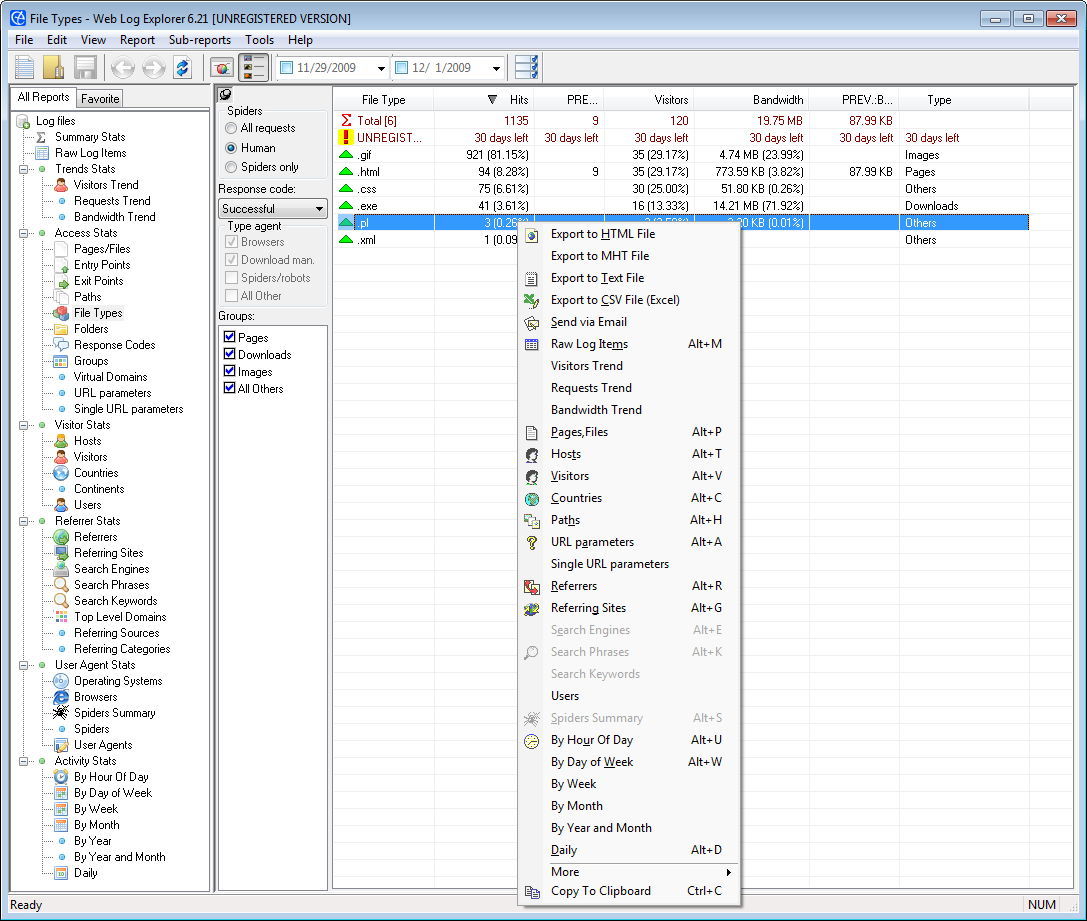Collapse the Activity Stats tree node

24,761
